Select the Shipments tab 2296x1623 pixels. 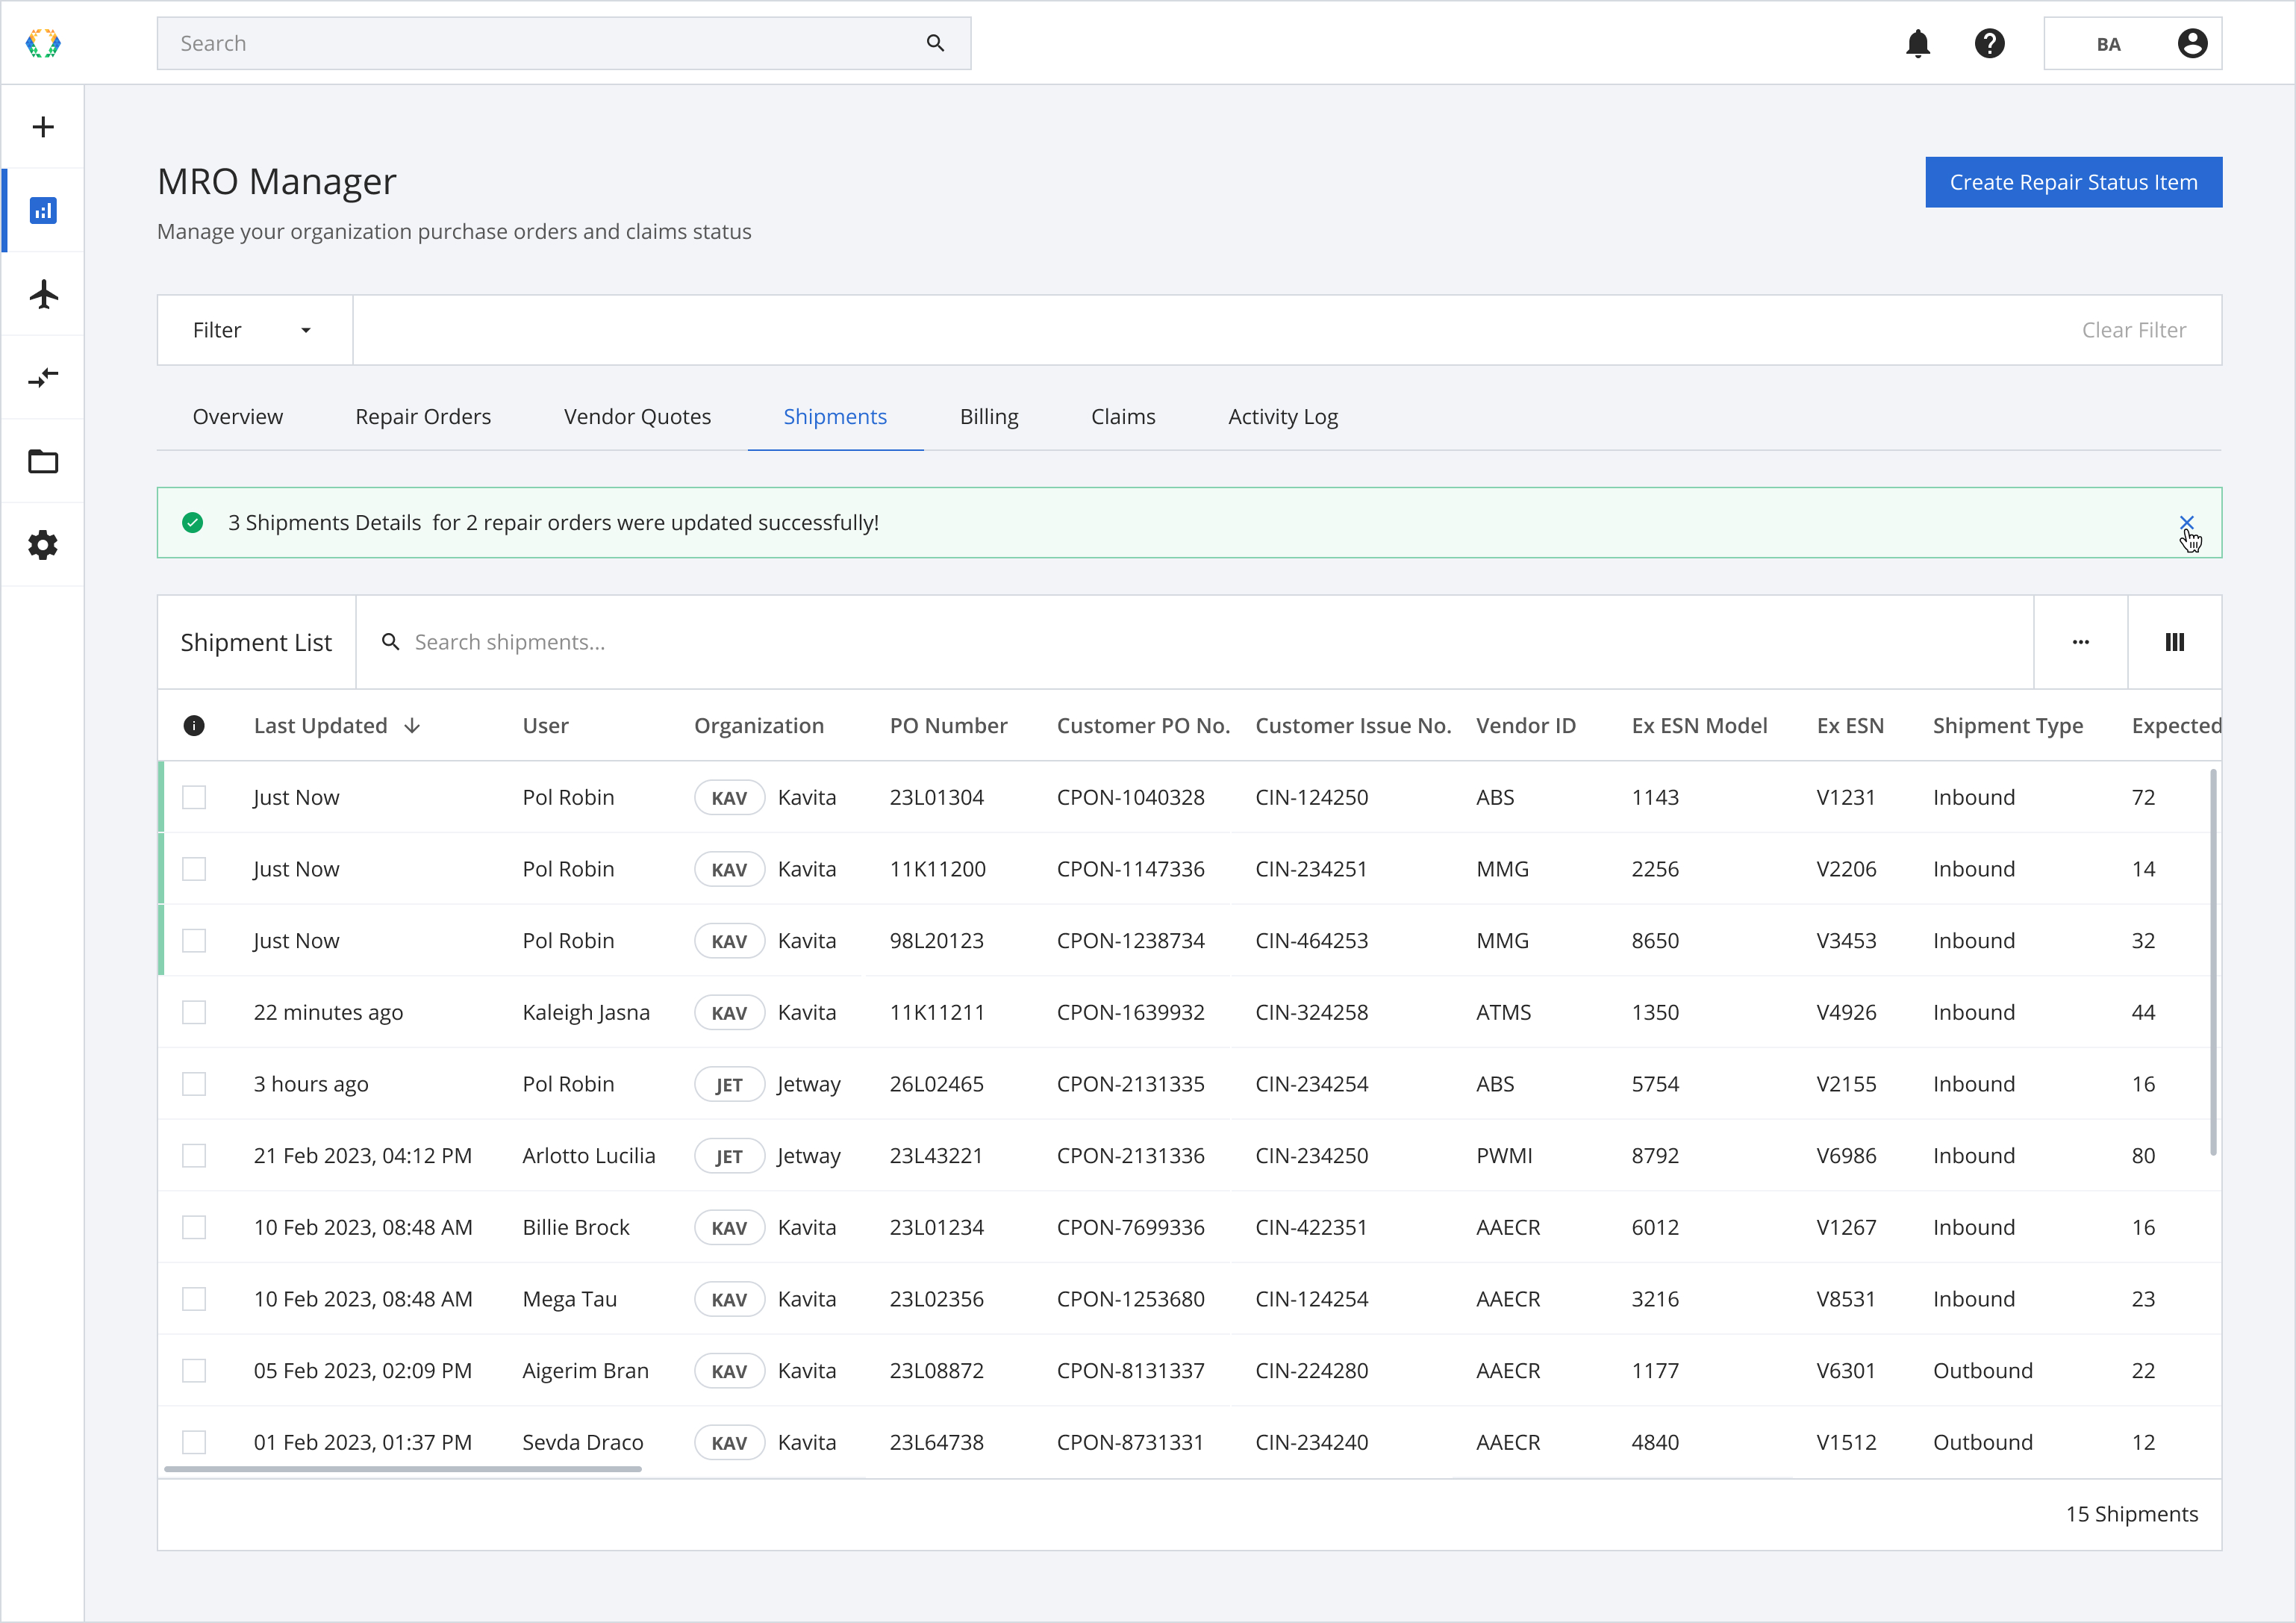835,417
